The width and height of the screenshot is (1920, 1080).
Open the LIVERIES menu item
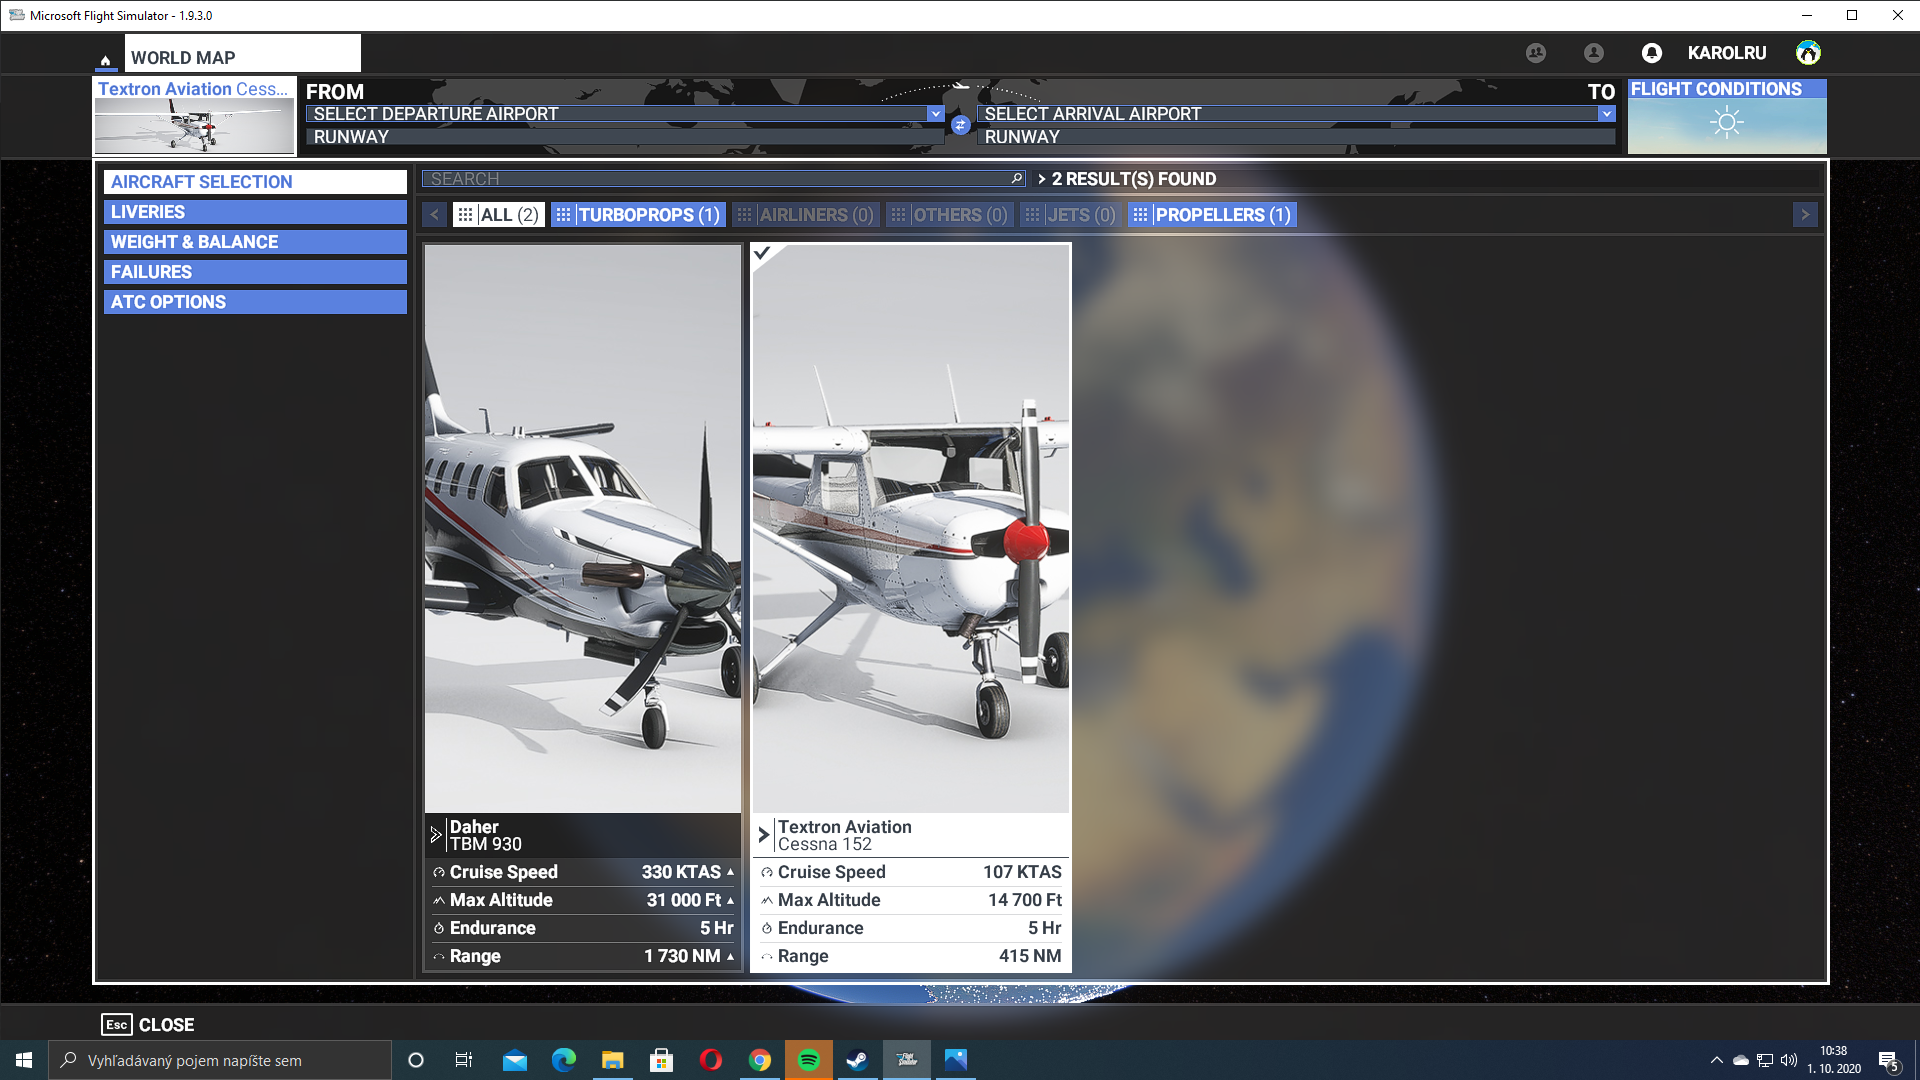click(x=255, y=212)
